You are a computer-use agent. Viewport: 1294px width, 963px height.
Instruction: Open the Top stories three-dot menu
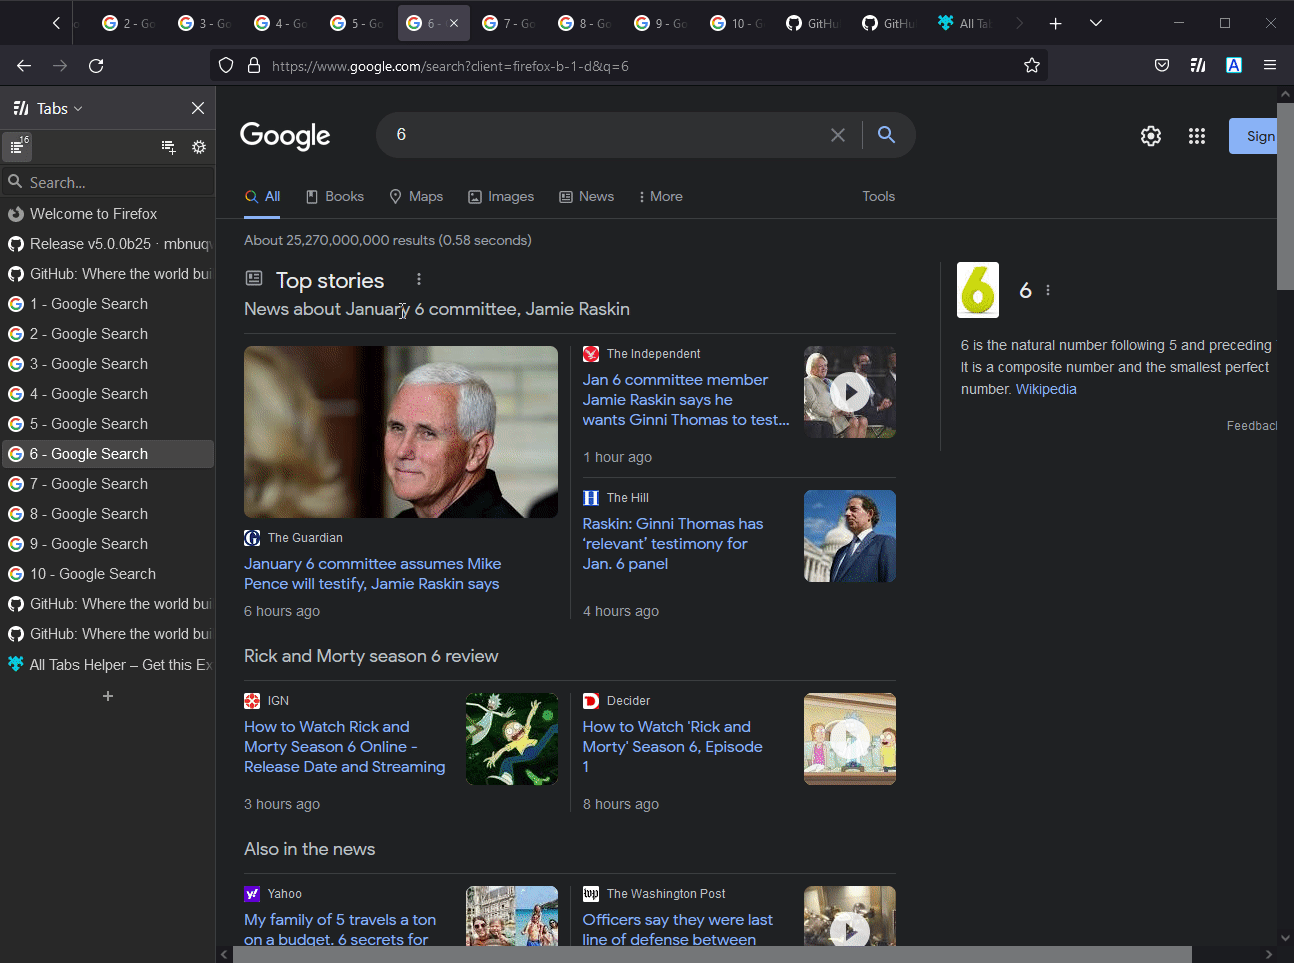[x=419, y=279]
